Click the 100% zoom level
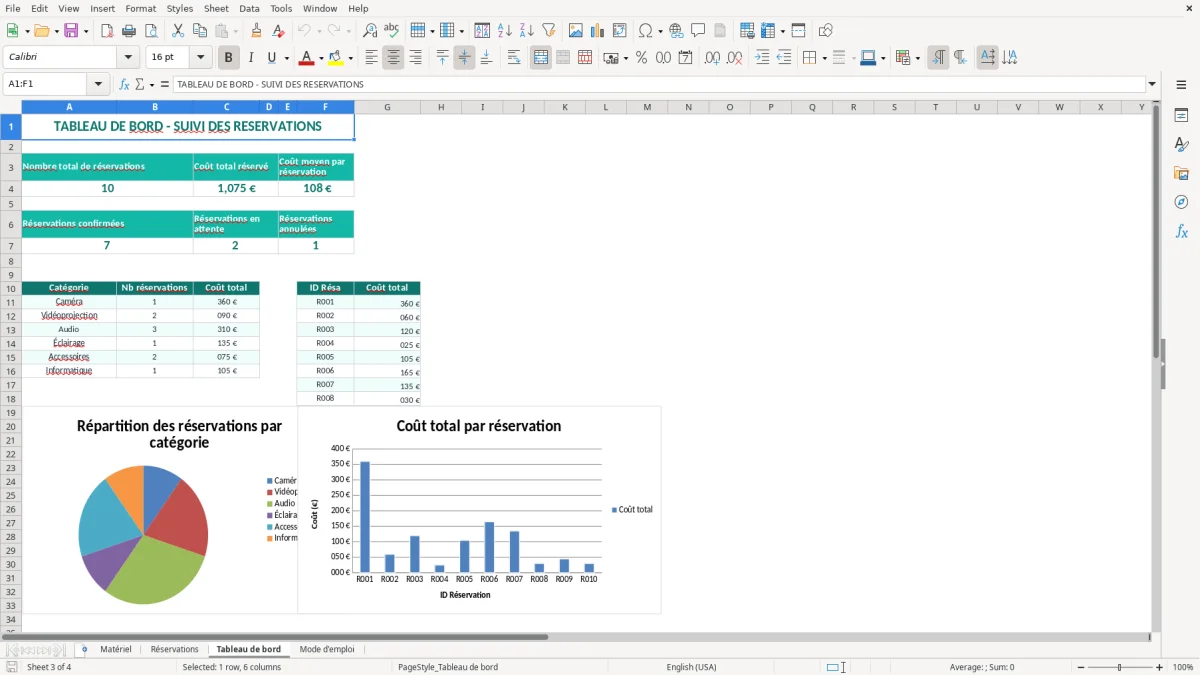The height and width of the screenshot is (675, 1200). 1183,667
